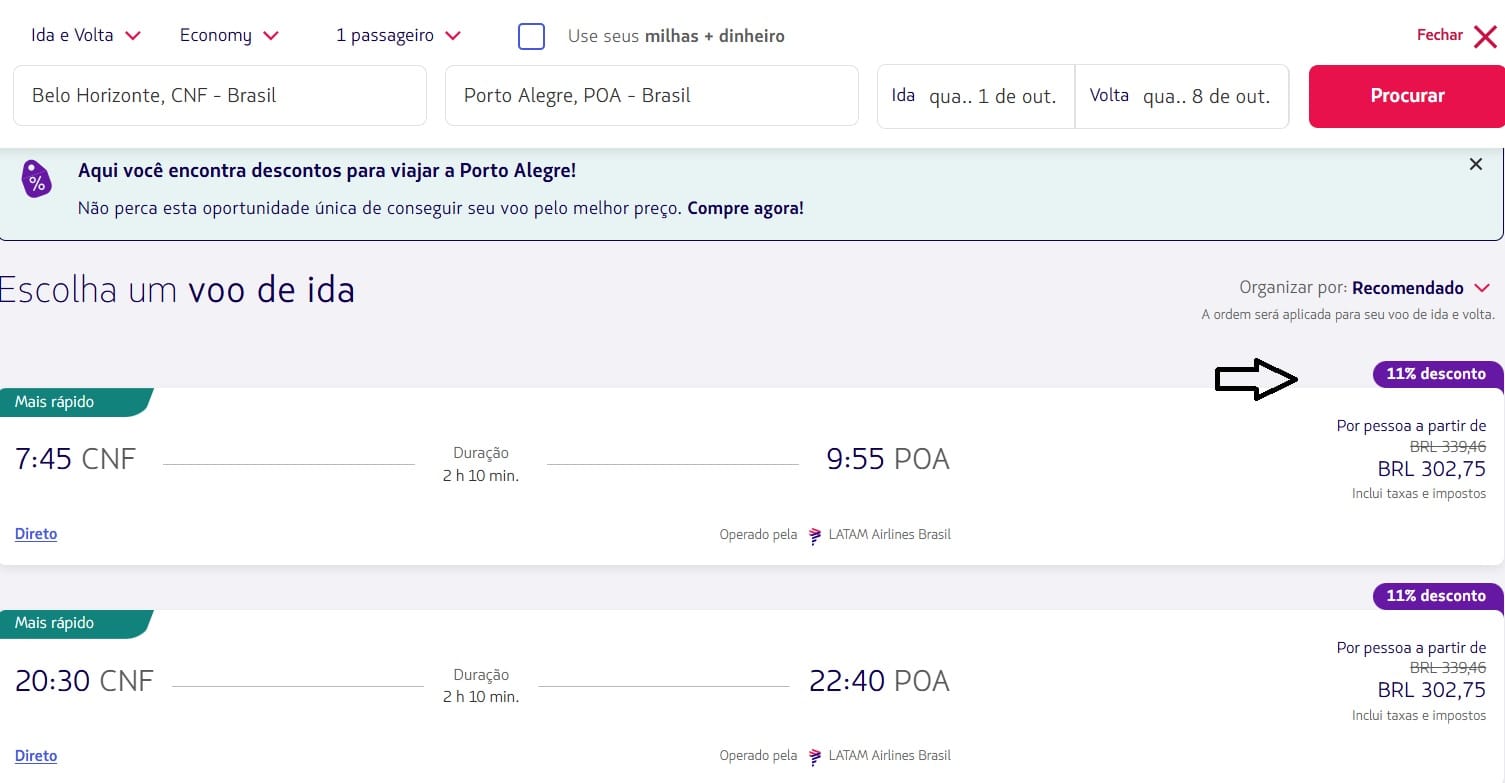Click Direto link on the 7:45 flight
1505x783 pixels.
[36, 534]
